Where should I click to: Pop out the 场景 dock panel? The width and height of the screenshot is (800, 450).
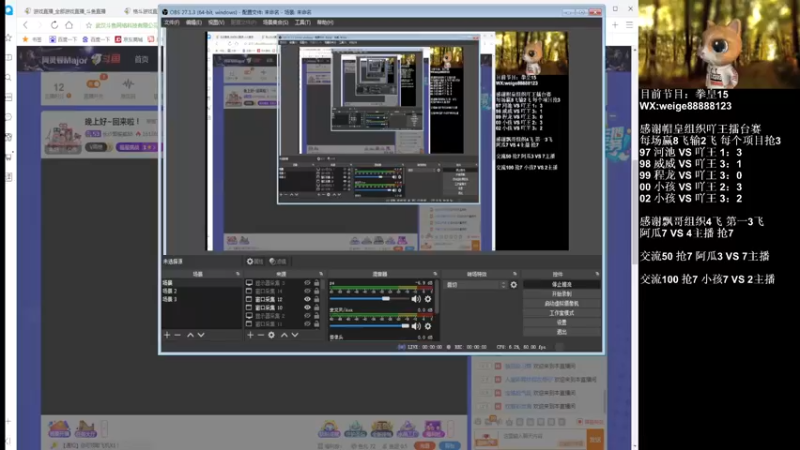pyautogui.click(x=238, y=274)
